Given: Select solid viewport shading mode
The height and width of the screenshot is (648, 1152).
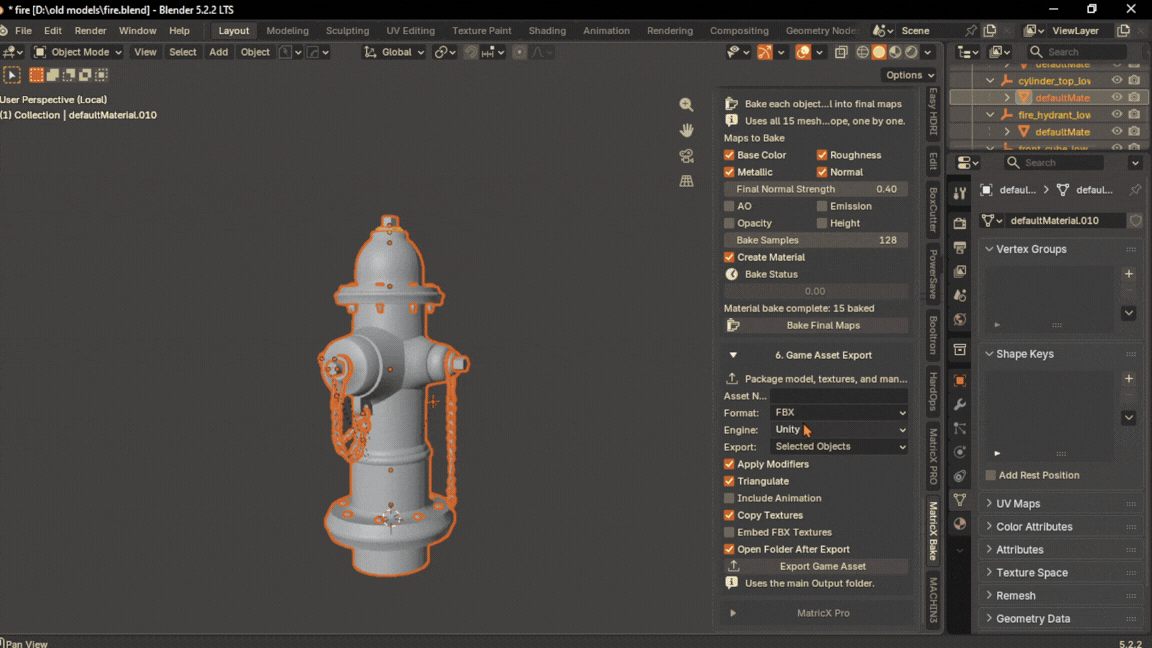Looking at the screenshot, I should tap(879, 52).
